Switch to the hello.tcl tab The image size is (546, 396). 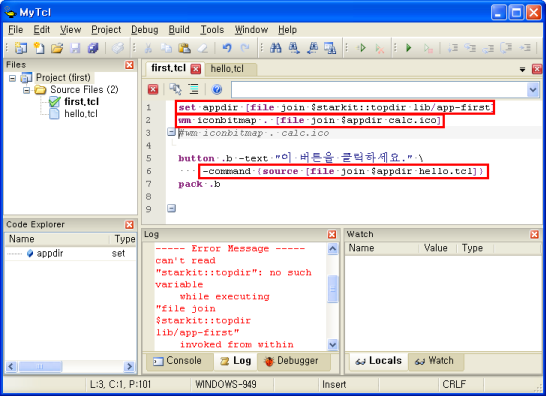(227, 69)
